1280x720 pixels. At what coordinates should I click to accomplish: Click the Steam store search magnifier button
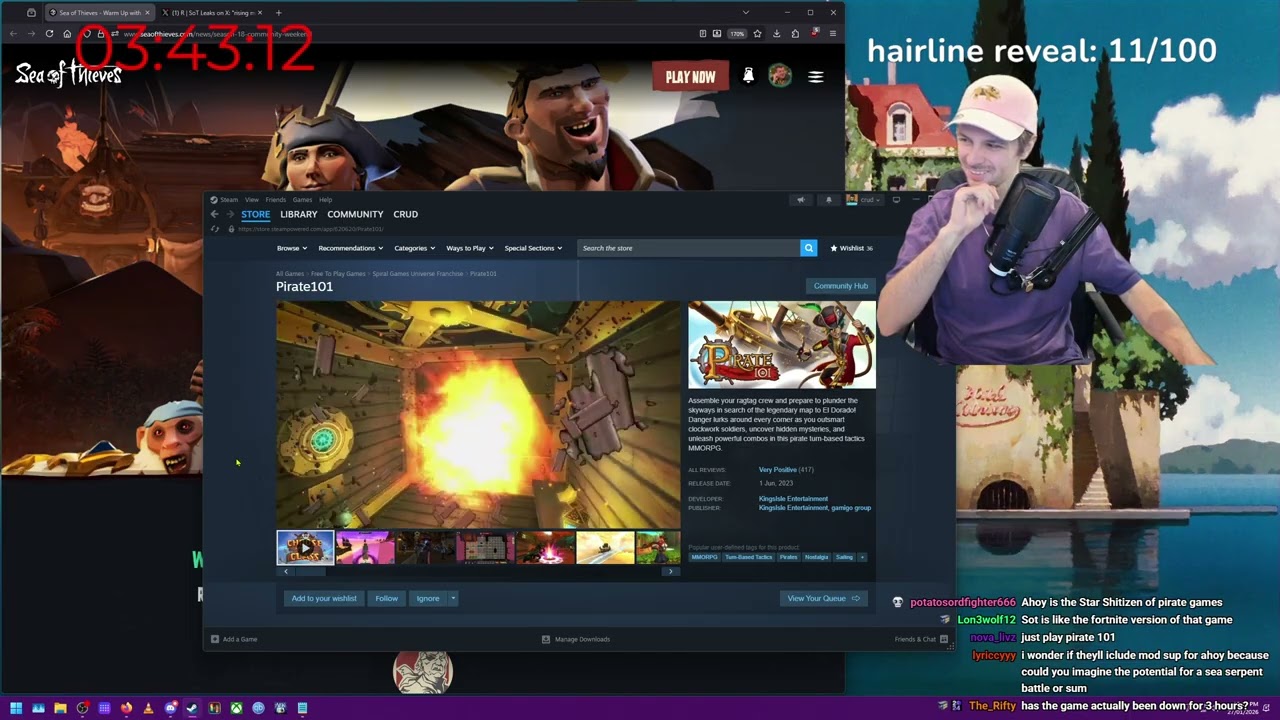pyautogui.click(x=808, y=248)
